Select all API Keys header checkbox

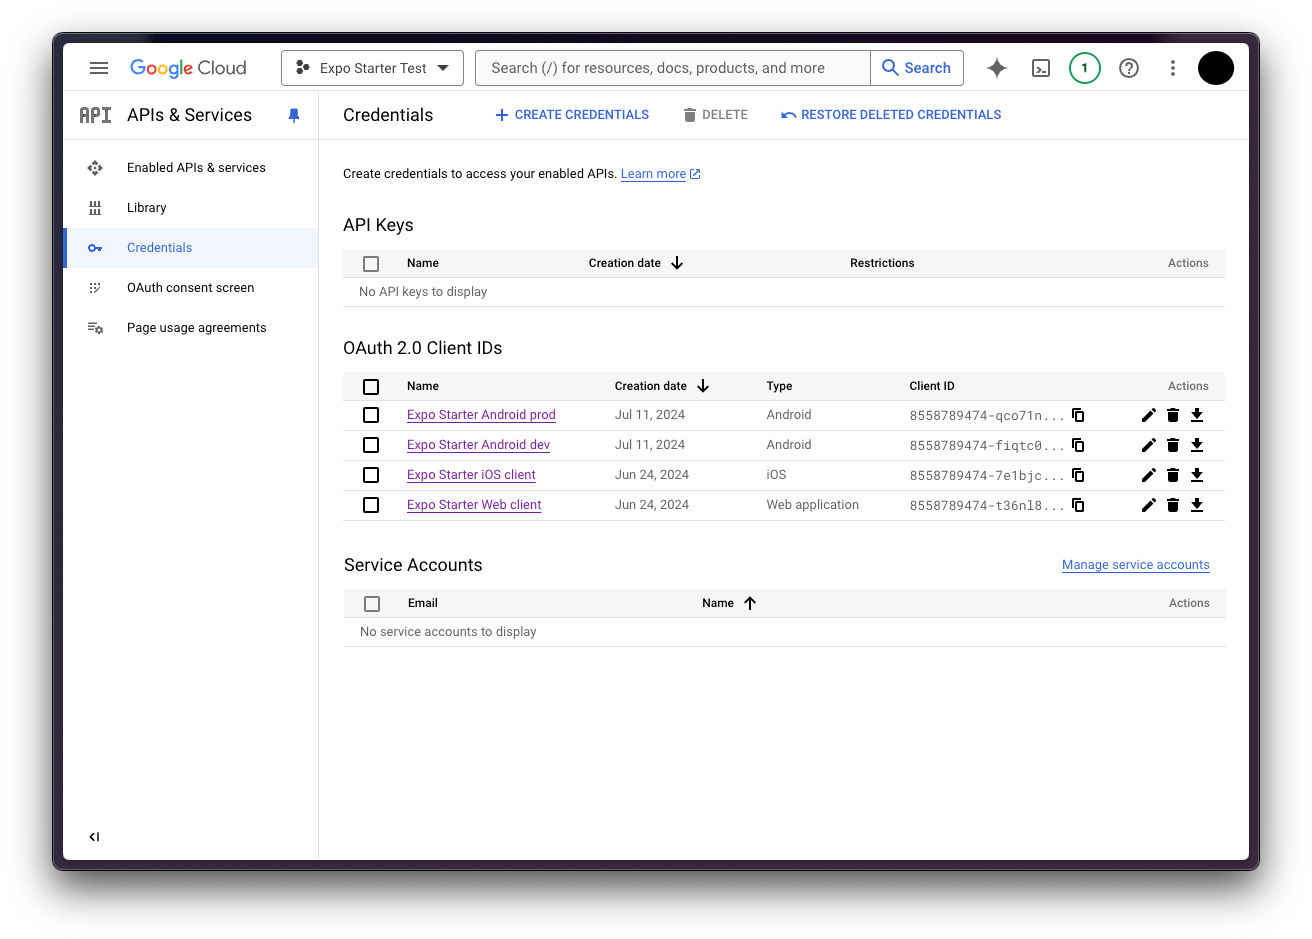371,264
